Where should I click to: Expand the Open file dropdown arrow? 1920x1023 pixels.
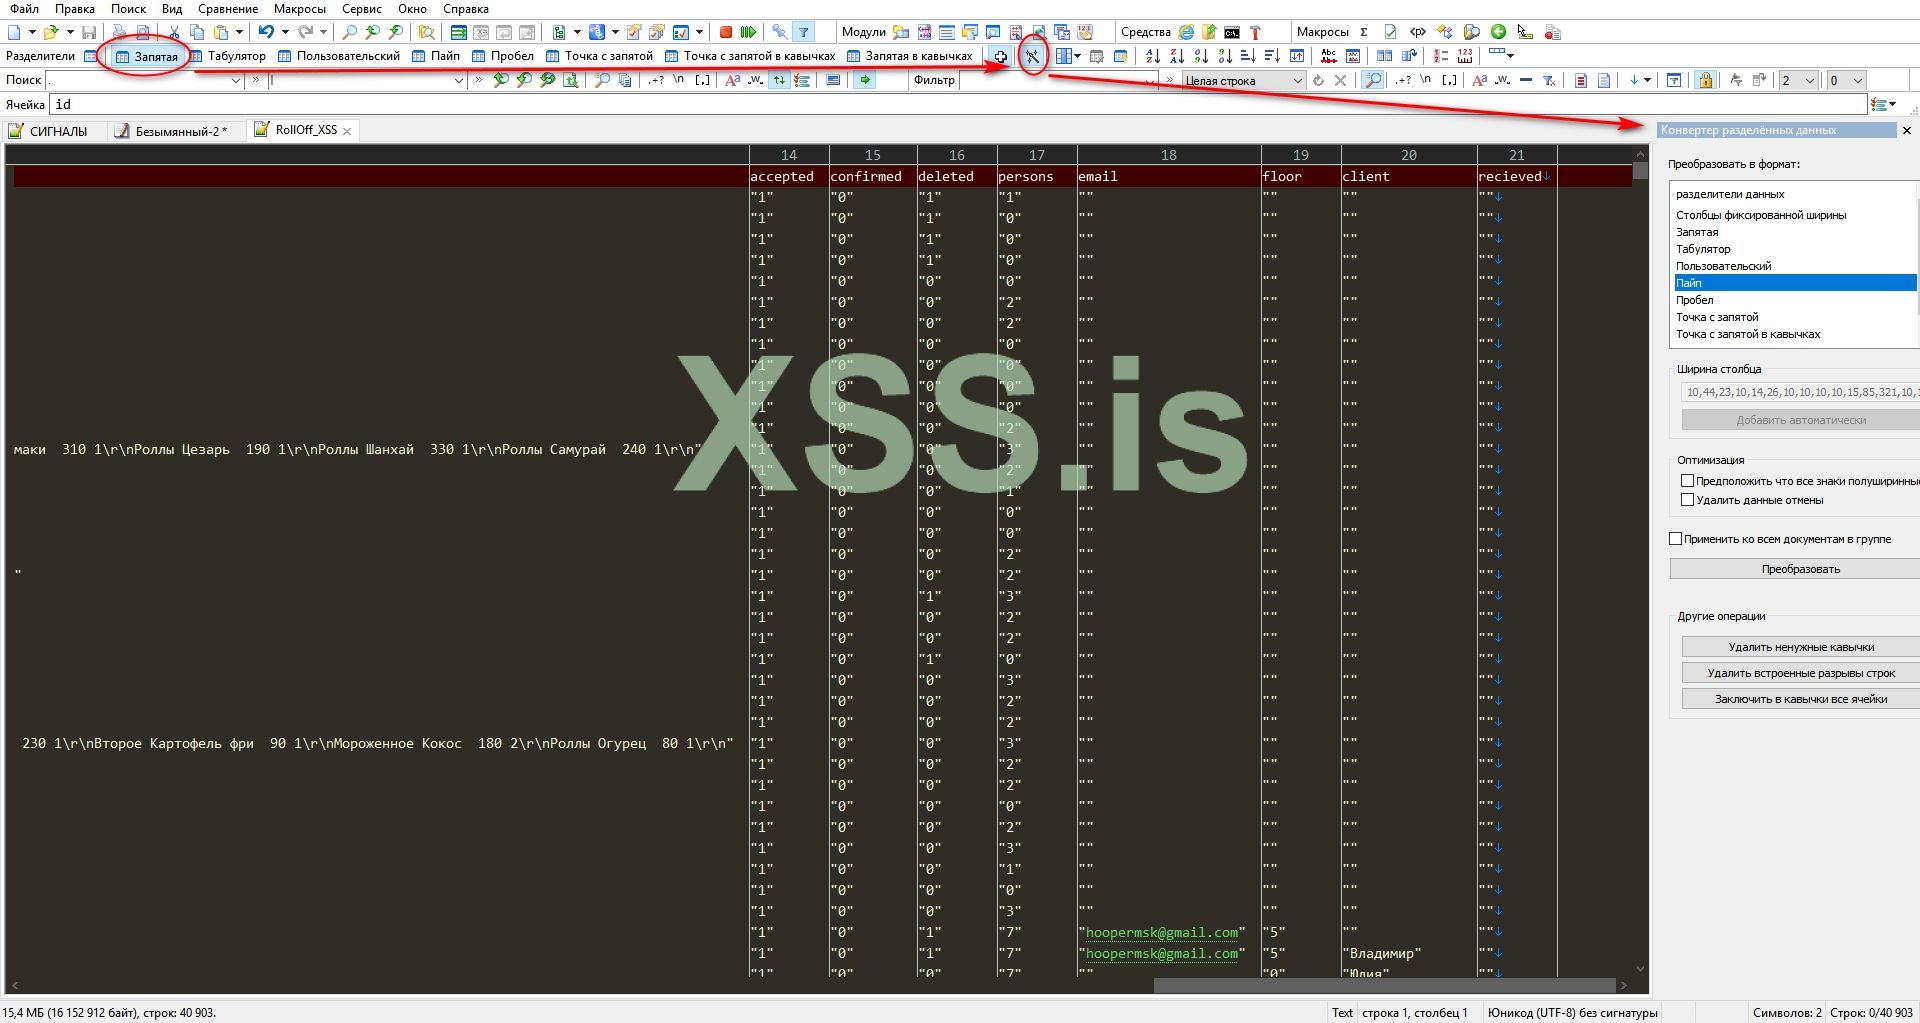pos(69,32)
